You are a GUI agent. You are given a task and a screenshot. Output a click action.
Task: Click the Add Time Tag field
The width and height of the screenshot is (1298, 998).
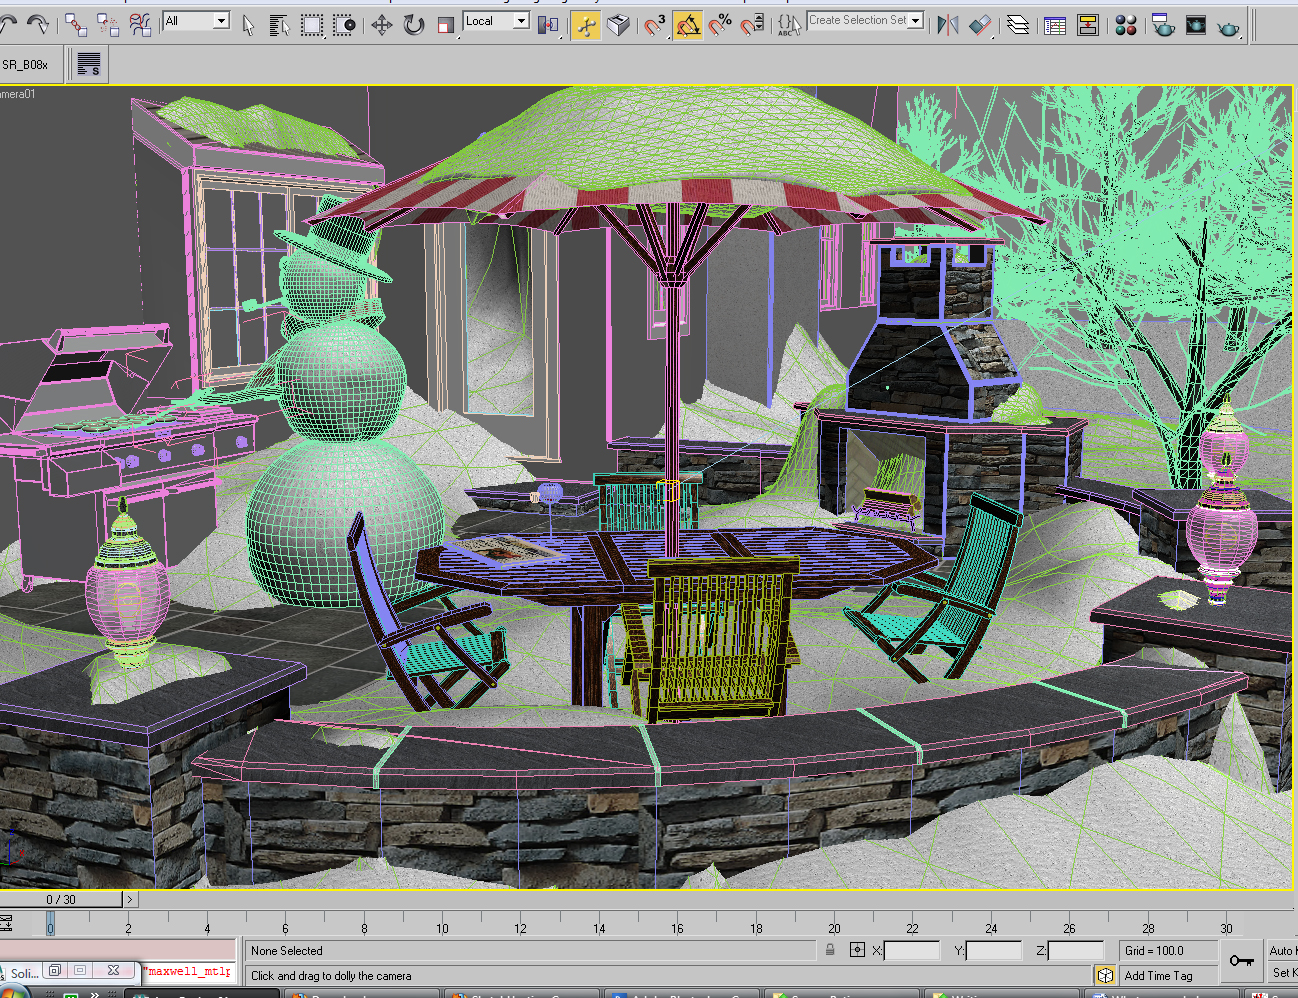point(1168,975)
